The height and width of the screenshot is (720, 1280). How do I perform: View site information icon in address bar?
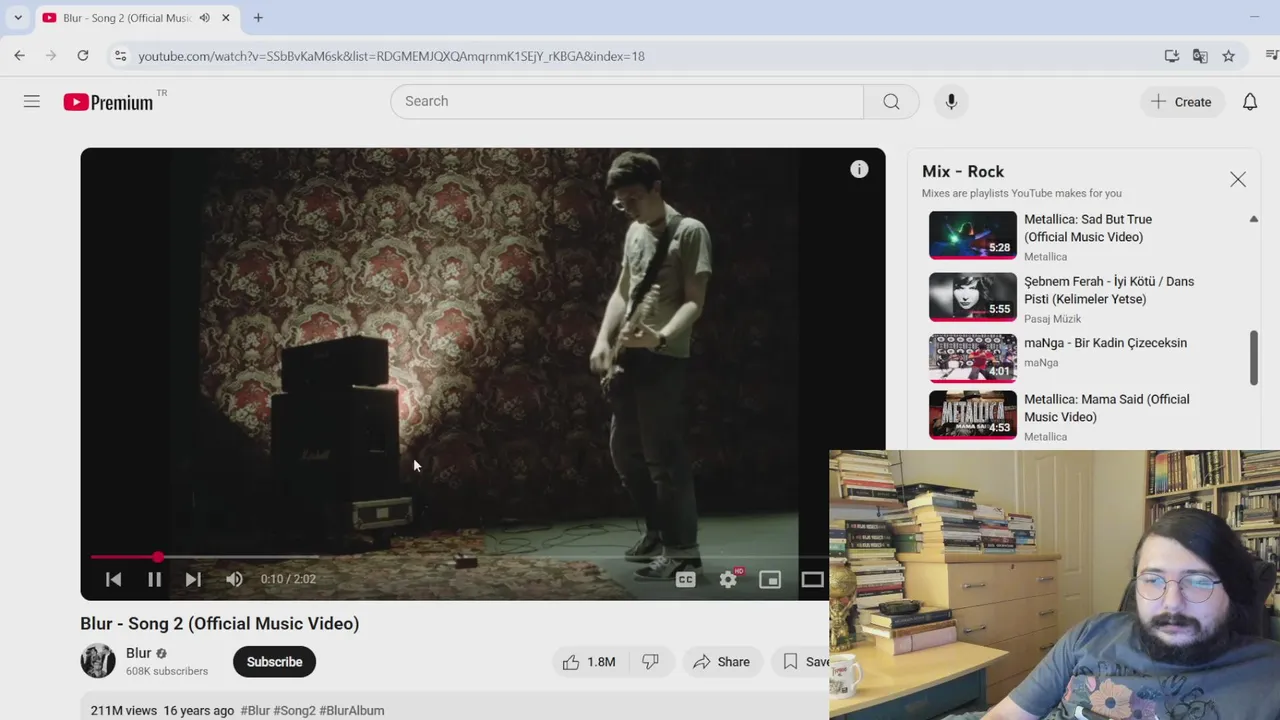pyautogui.click(x=120, y=56)
